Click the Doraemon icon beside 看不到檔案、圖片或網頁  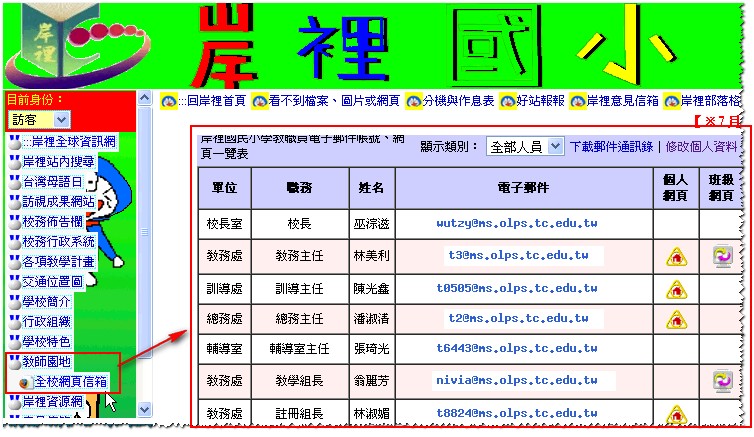pyautogui.click(x=260, y=101)
